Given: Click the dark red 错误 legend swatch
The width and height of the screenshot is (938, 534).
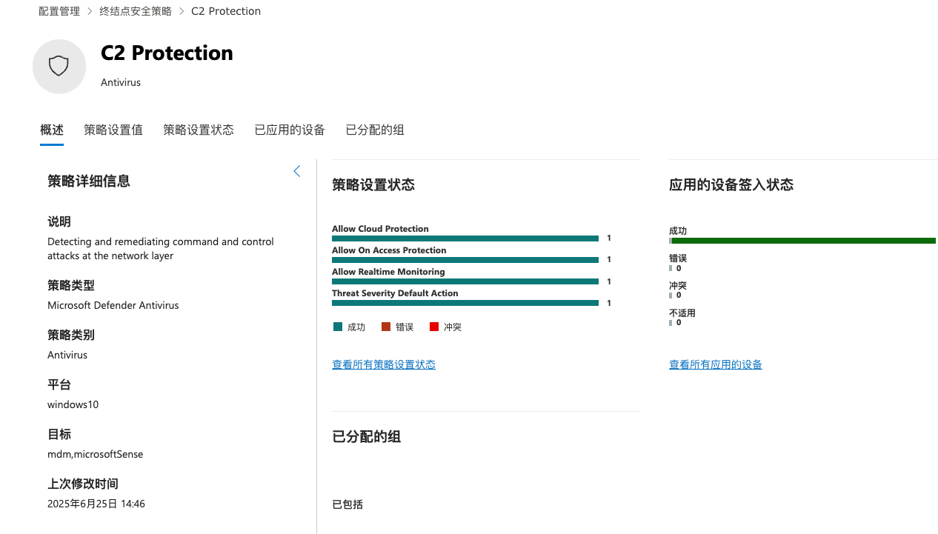Looking at the screenshot, I should tap(386, 327).
